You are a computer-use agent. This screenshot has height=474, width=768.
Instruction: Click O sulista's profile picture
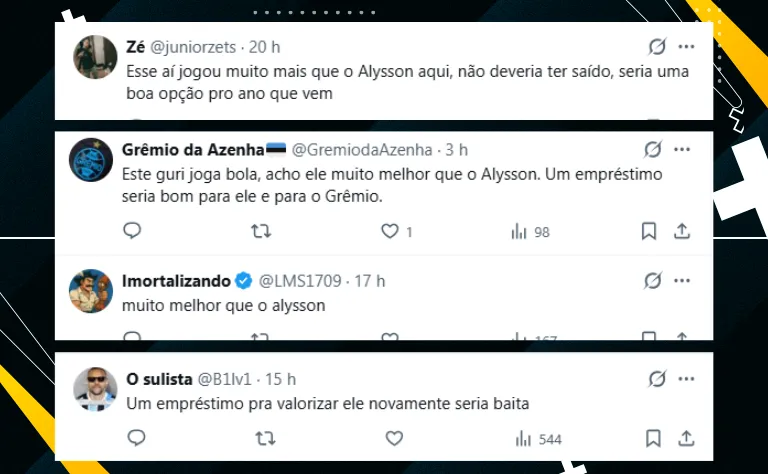pyautogui.click(x=96, y=389)
